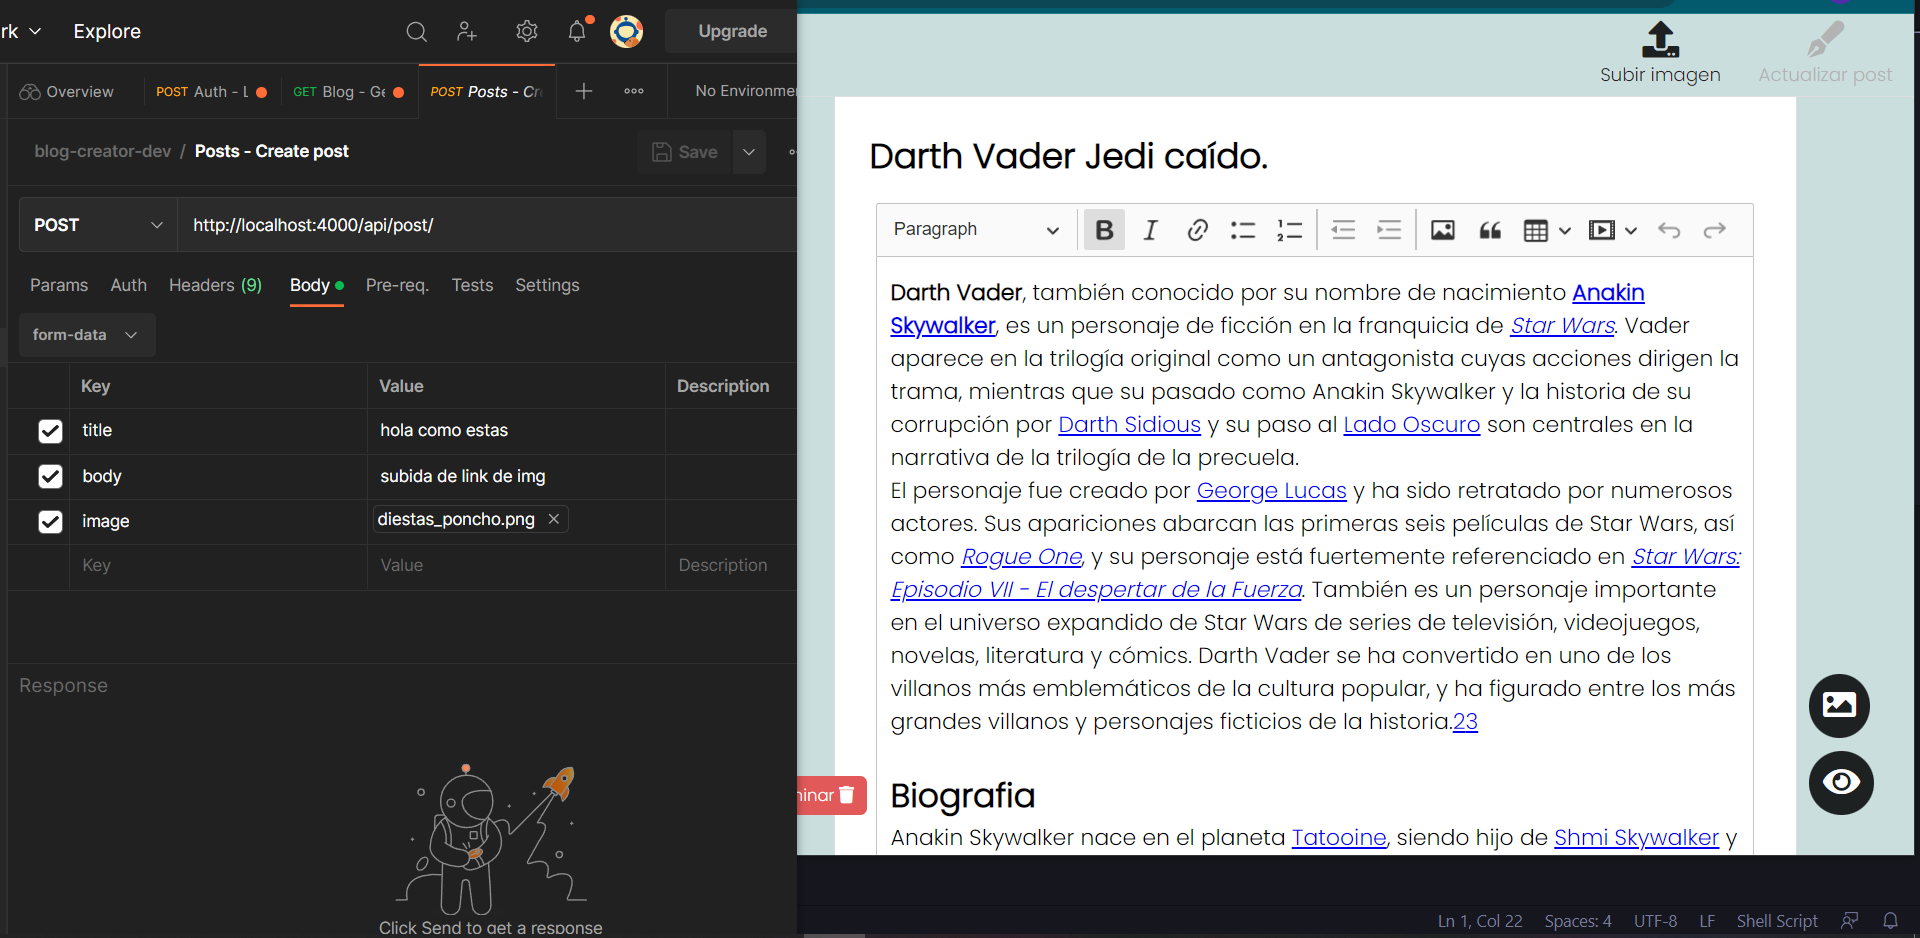Increase the paragraph indent
Image resolution: width=1920 pixels, height=938 pixels.
[1389, 230]
